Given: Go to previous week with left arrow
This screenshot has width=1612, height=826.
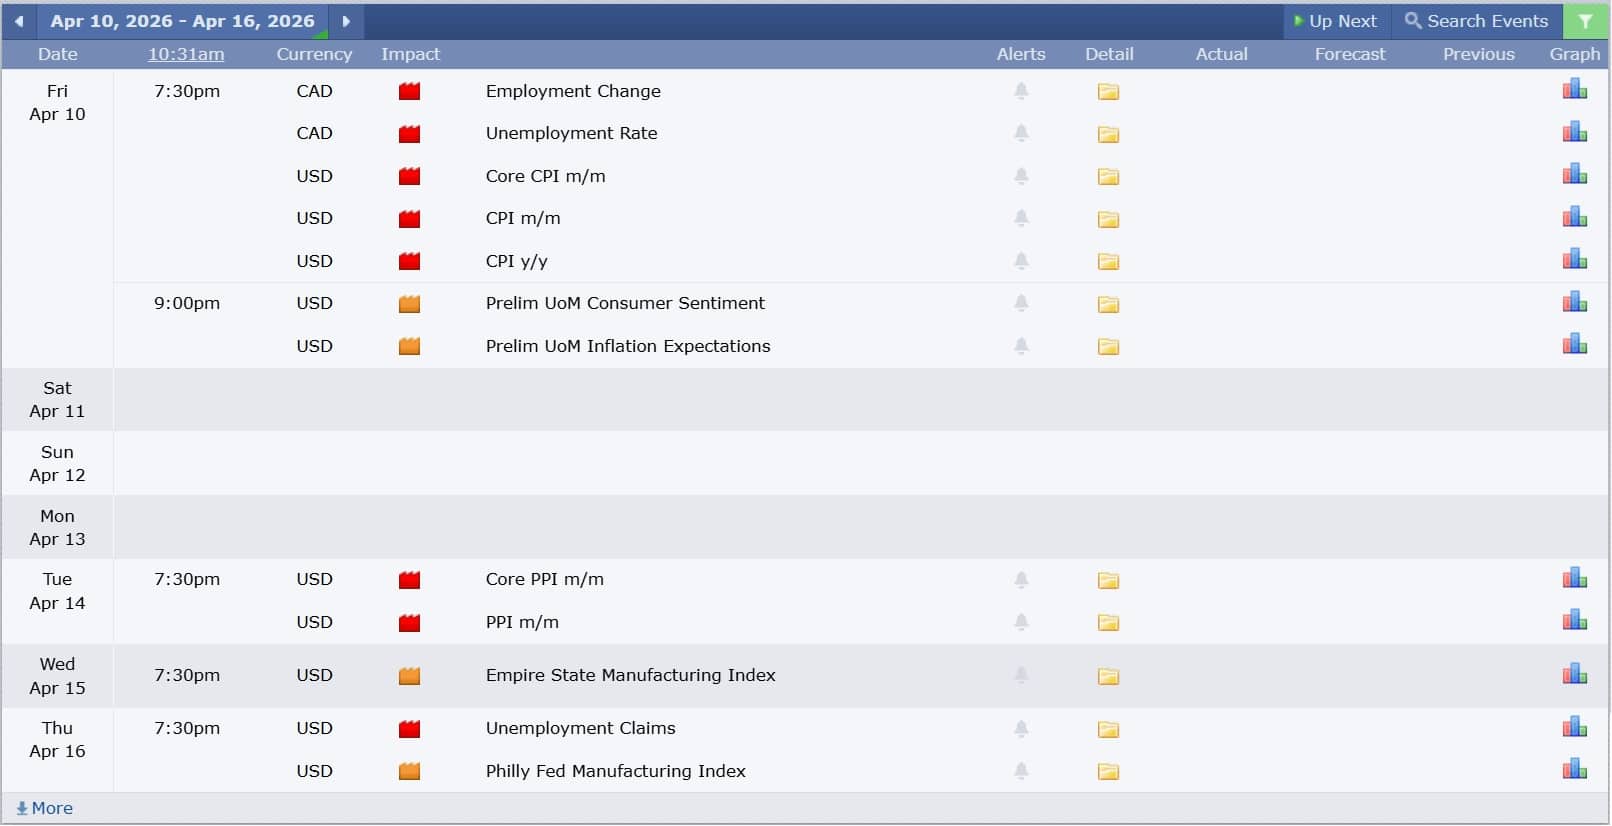Looking at the screenshot, I should coord(19,21).
